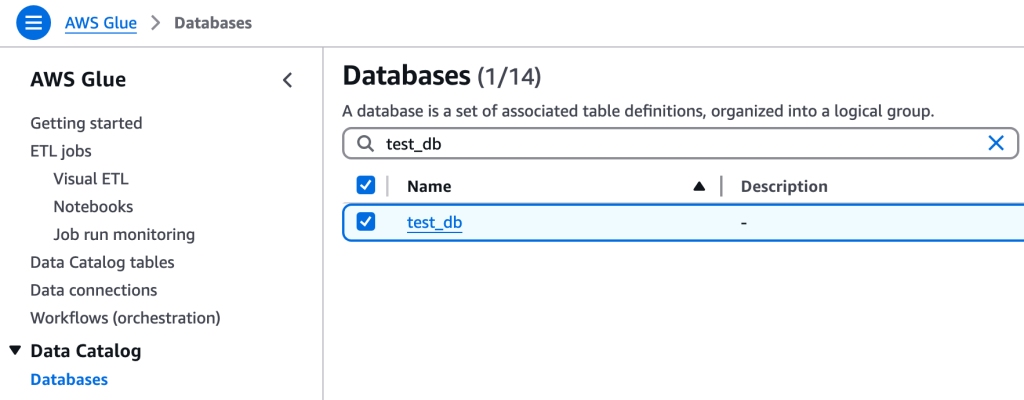Click the Description column header
The width and height of the screenshot is (1024, 400).
pyautogui.click(x=784, y=186)
